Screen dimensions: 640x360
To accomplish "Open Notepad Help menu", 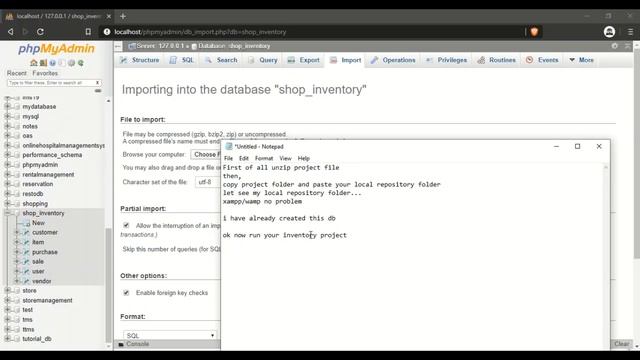I will coord(304,158).
